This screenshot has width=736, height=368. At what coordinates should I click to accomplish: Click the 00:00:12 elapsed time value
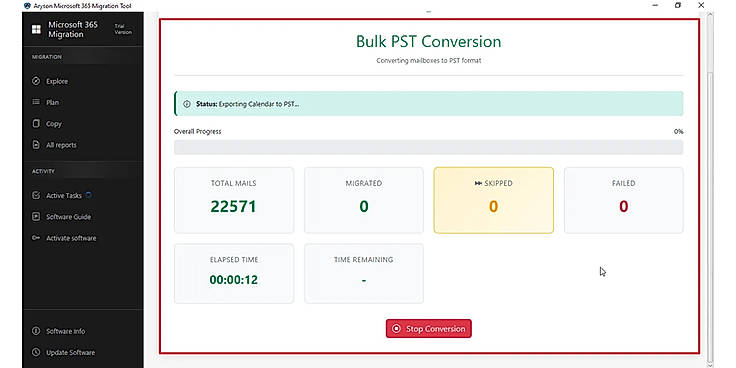click(x=234, y=280)
